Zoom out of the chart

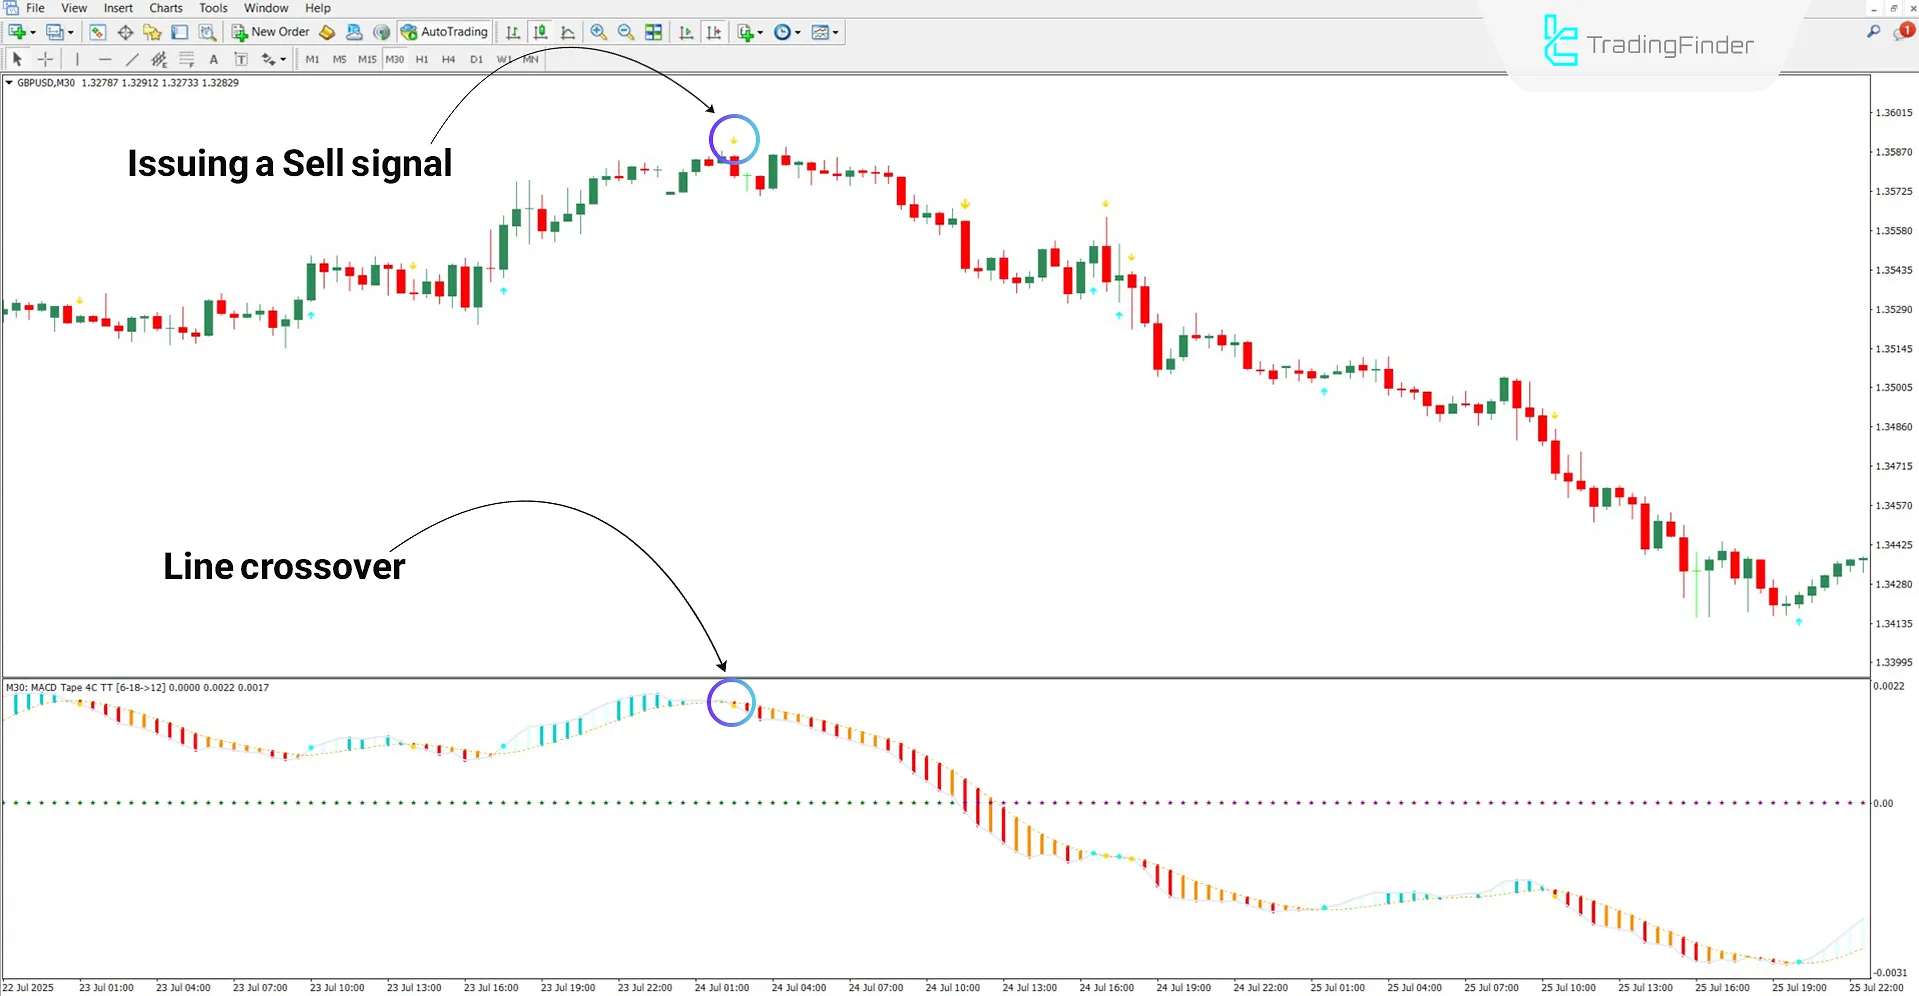tap(625, 32)
